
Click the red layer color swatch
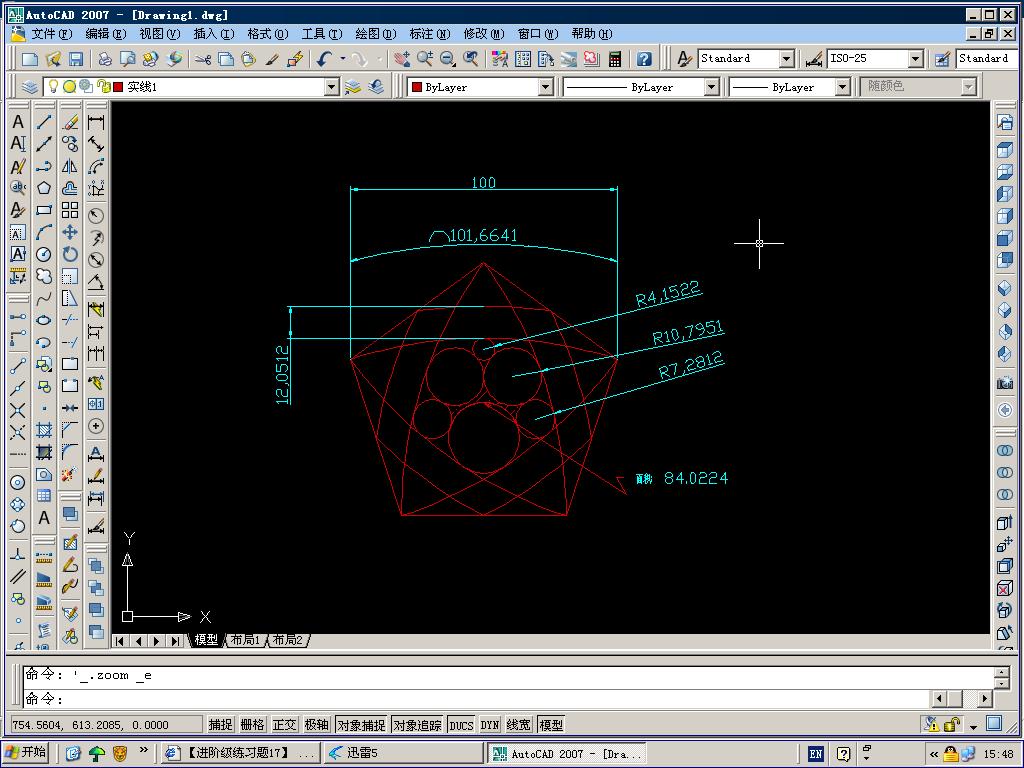(118, 87)
